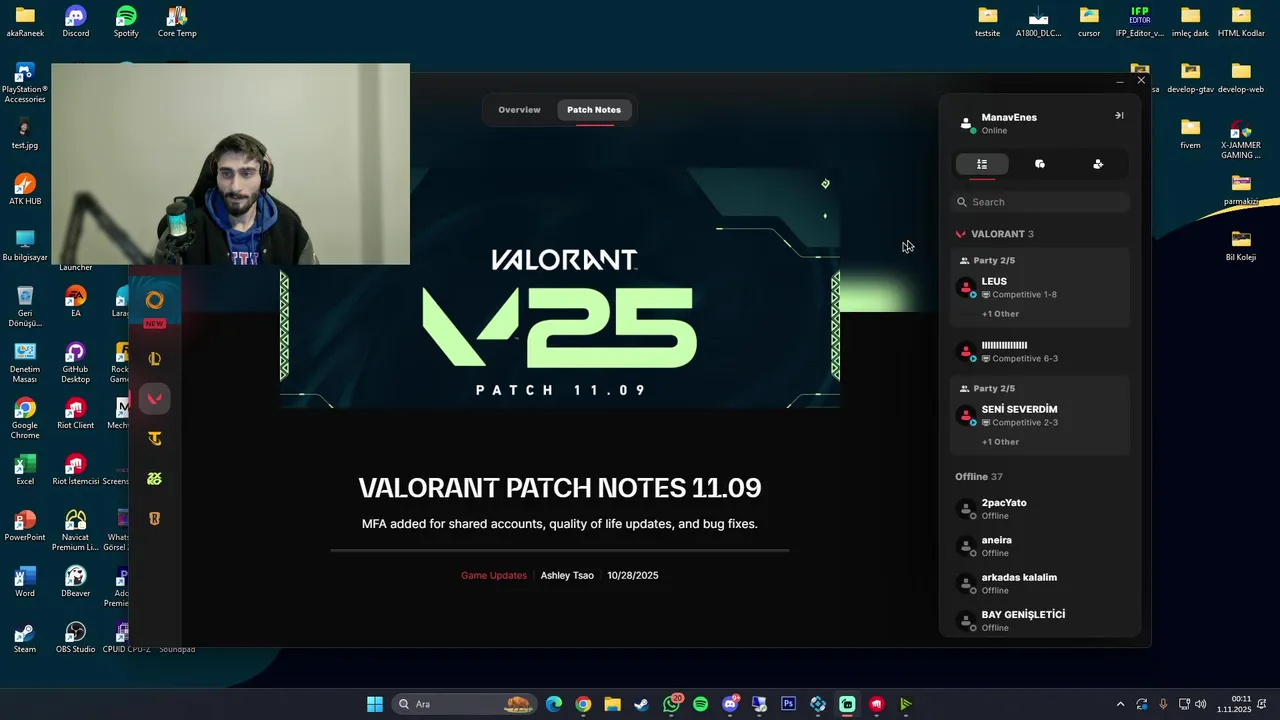Click the Game Updates category link
Screen dimensions: 1280x720
(494, 576)
